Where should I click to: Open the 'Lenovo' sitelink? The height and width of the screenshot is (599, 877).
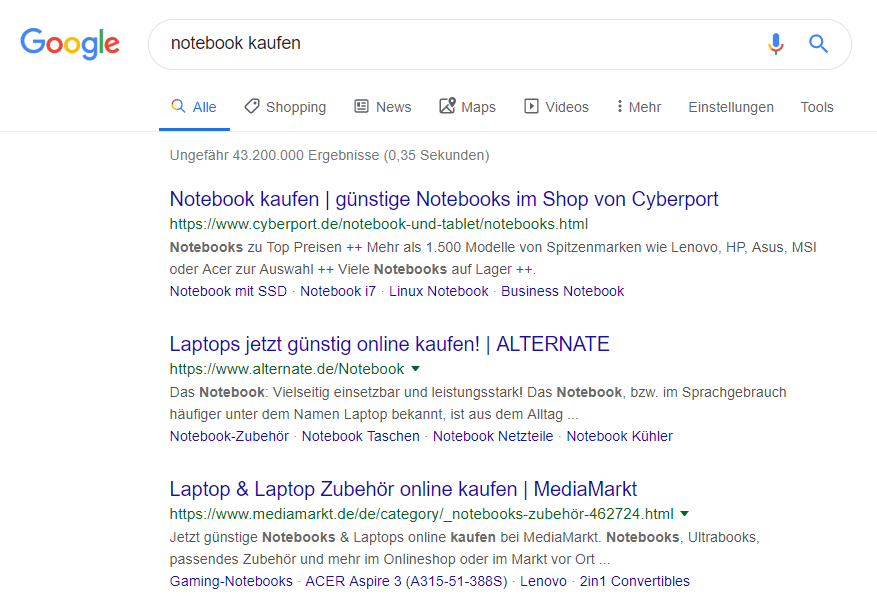pyautogui.click(x=543, y=581)
